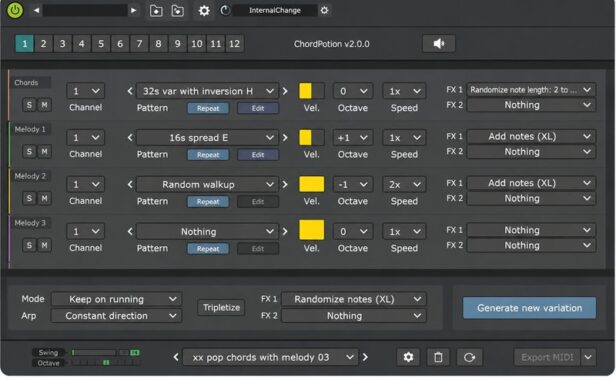Open the Melody 1 Octave dropdown showing +1
Viewport: 616px width, 380px height.
click(352, 138)
